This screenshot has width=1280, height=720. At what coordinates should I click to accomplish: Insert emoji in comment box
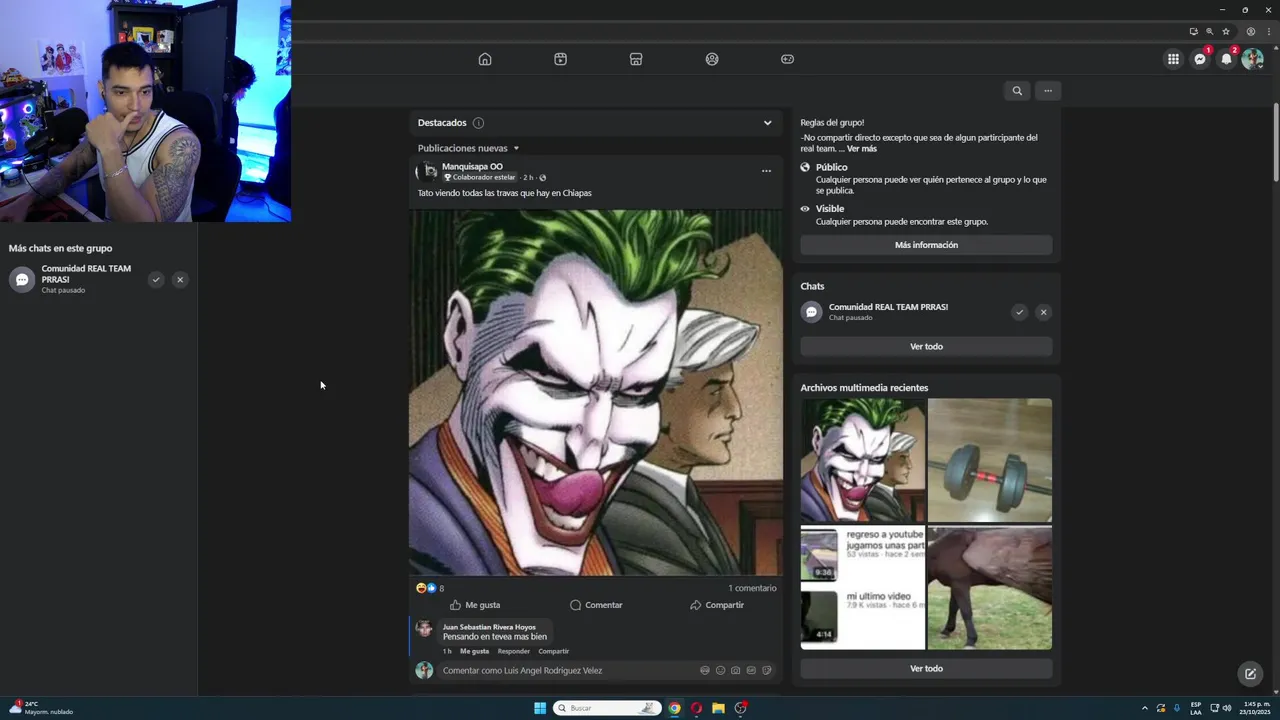720,670
